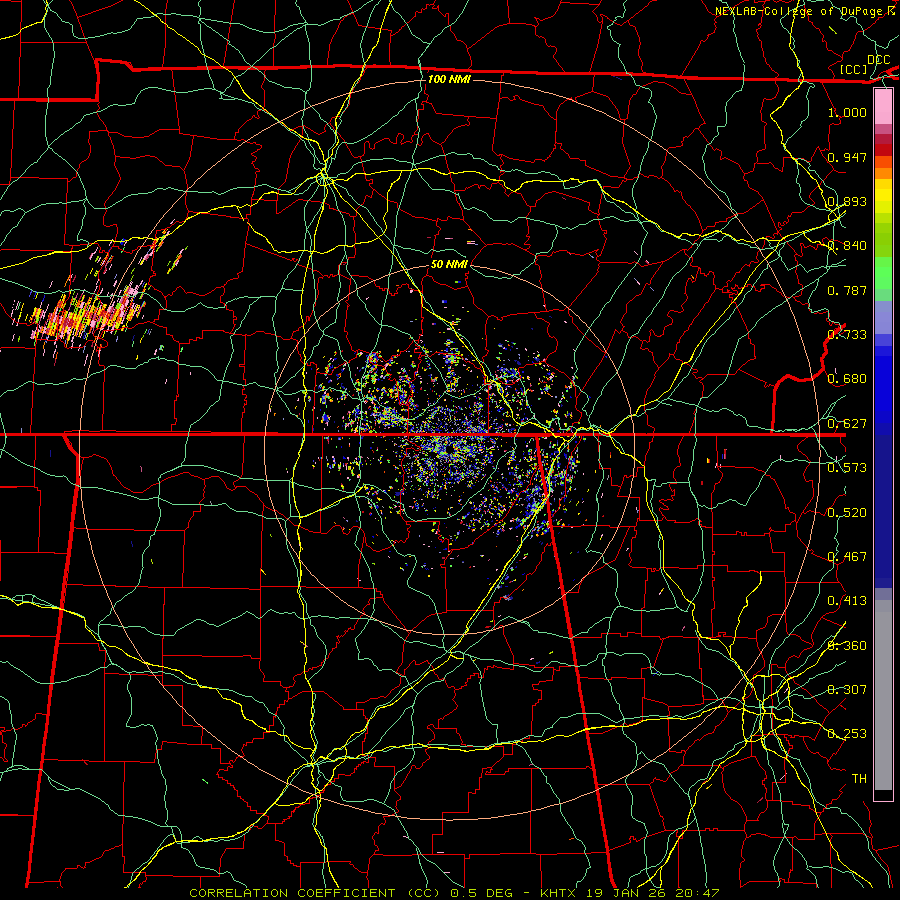Select the 0.413 scale value
The image size is (900, 900).
(847, 601)
